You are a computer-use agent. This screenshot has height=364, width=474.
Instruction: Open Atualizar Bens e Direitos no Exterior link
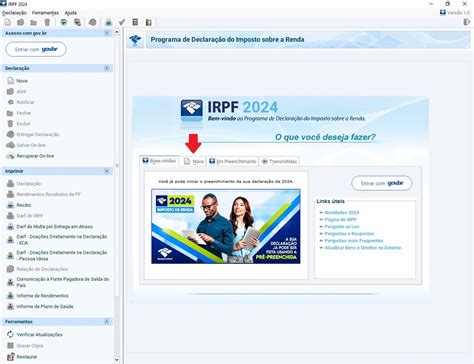click(x=363, y=248)
